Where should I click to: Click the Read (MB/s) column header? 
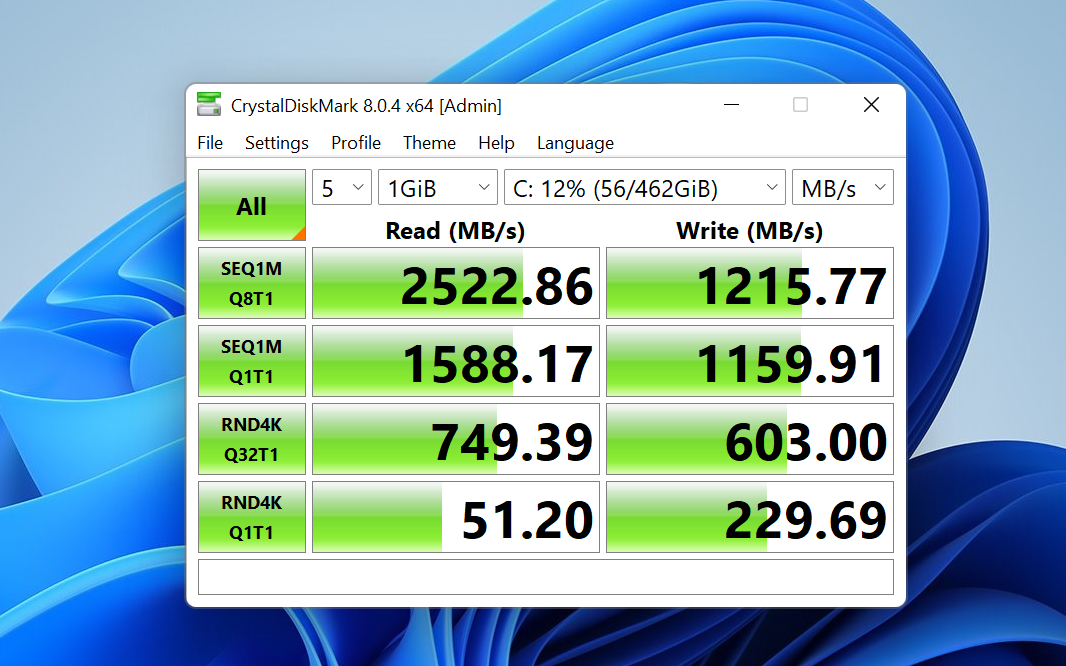(455, 230)
